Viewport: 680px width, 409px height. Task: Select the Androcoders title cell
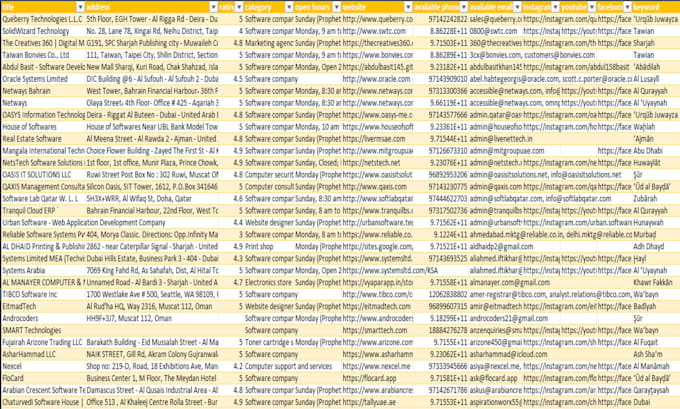tap(42, 318)
